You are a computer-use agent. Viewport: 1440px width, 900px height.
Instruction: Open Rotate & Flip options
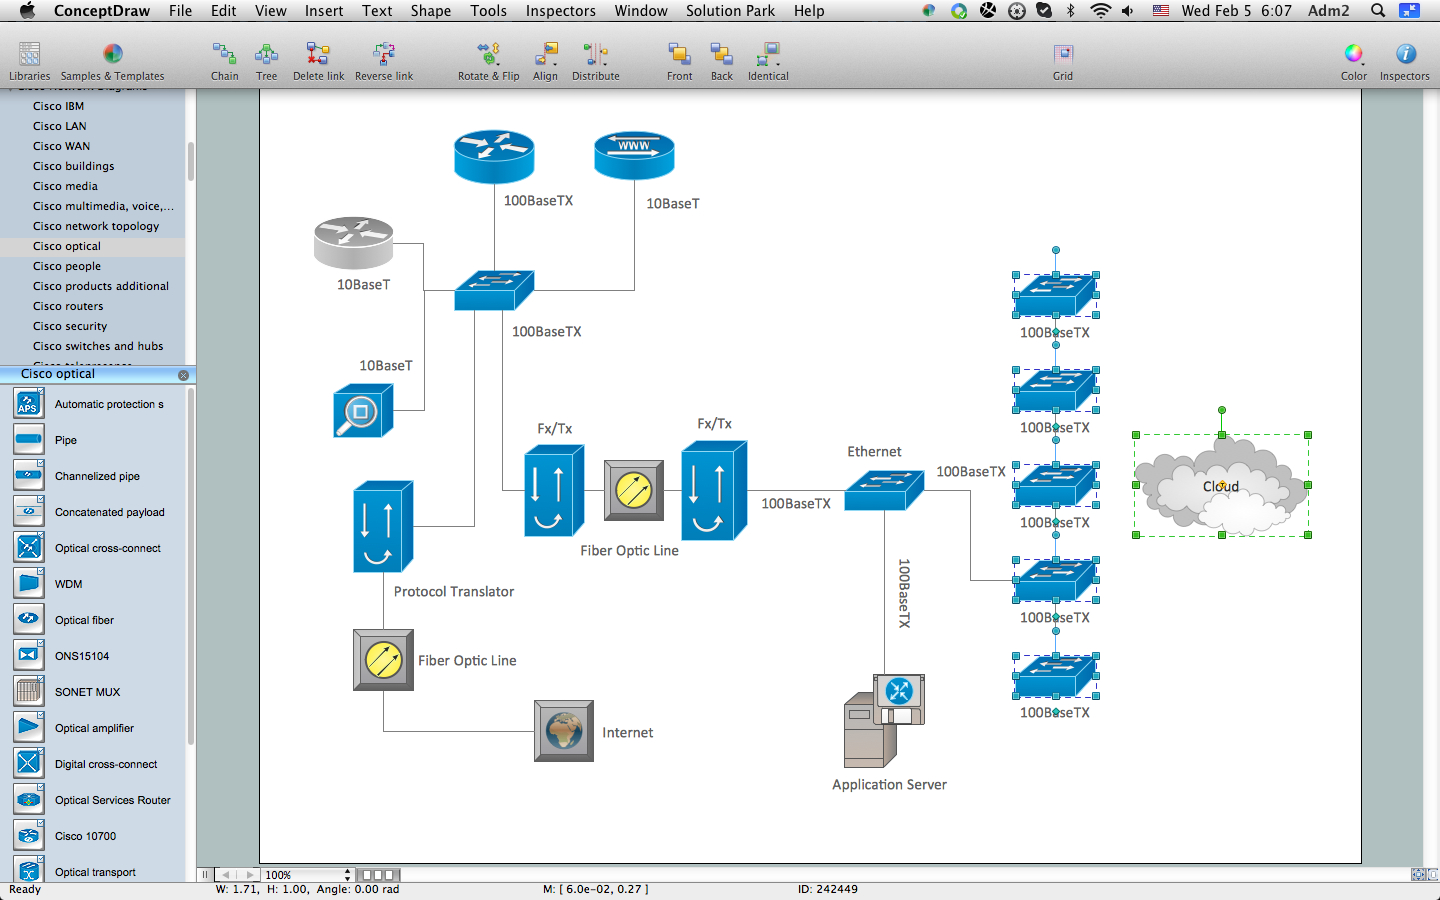(x=488, y=61)
